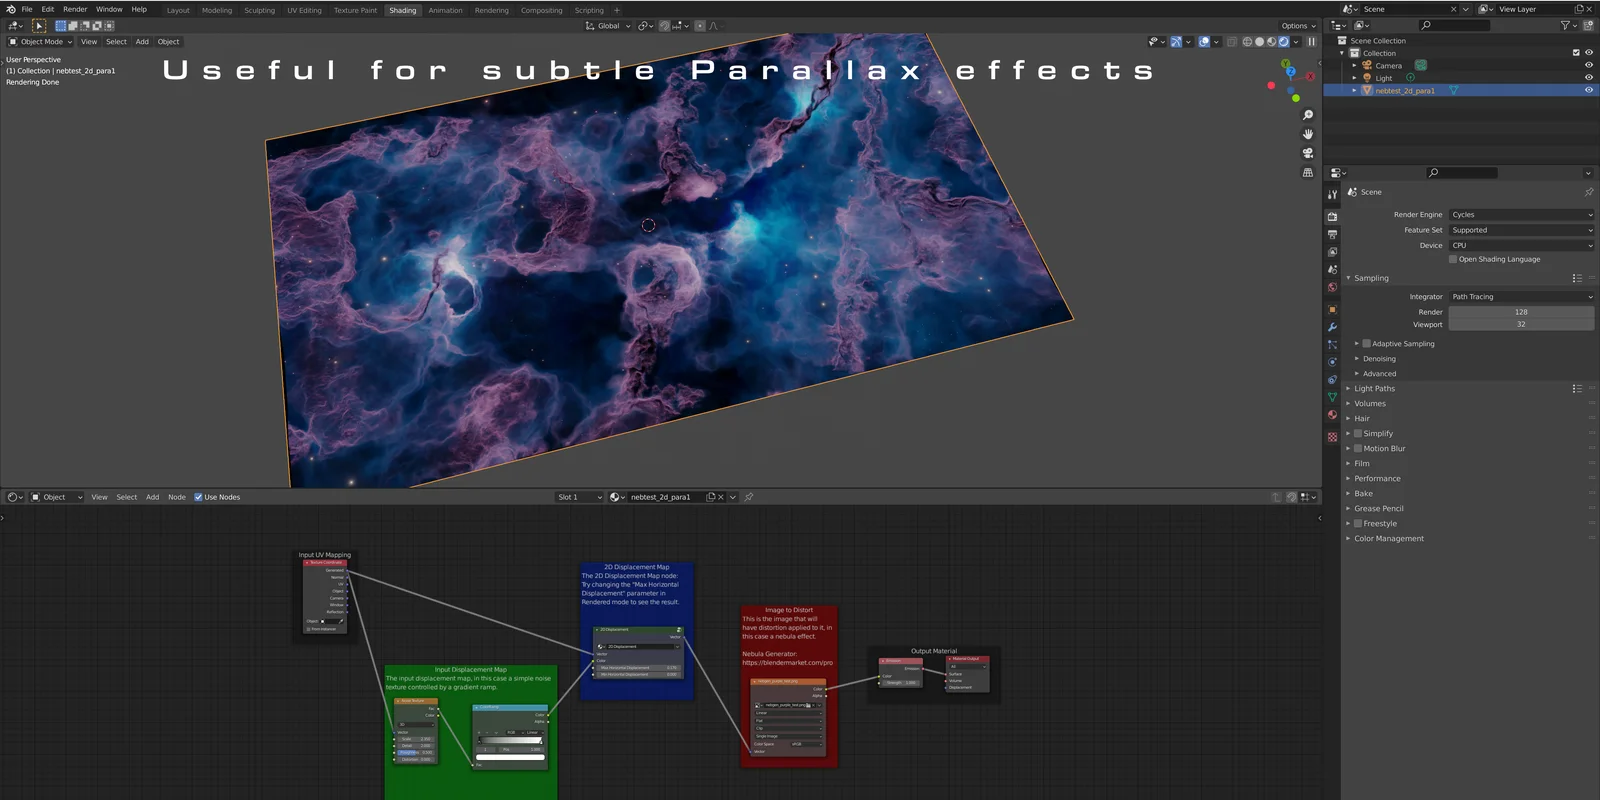Open the View Layer properties tab
1600x800 pixels.
point(1332,252)
